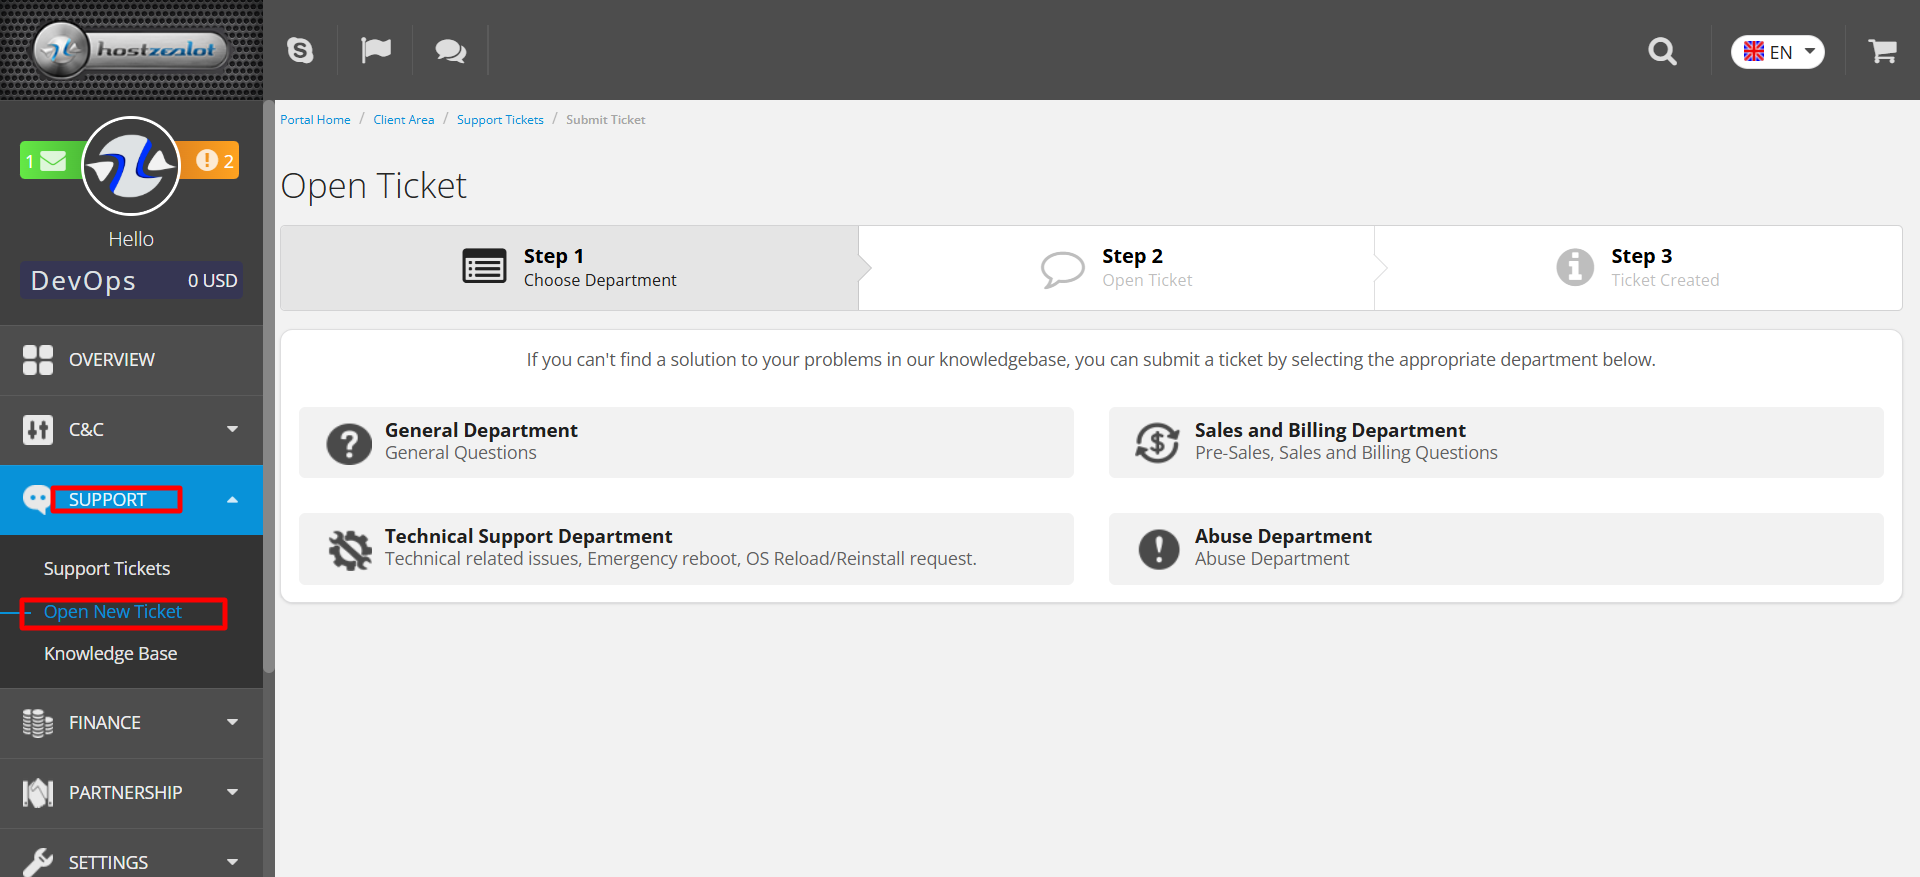The image size is (1920, 877).
Task: Open the EN language dropdown
Action: point(1777,52)
